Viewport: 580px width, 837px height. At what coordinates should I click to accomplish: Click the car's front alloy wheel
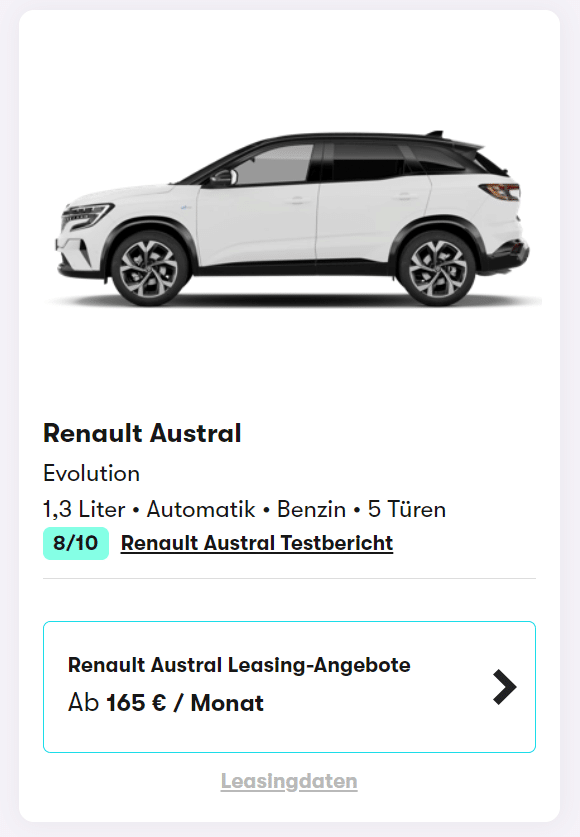click(149, 267)
